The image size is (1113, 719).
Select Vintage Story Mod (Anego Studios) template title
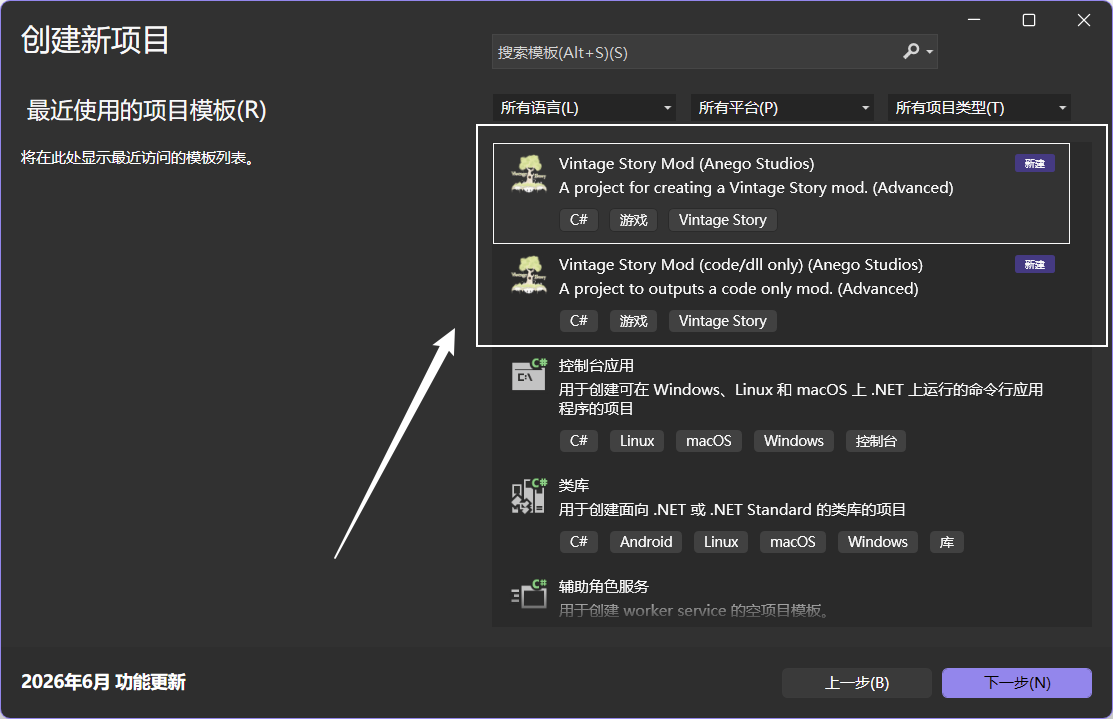click(x=686, y=163)
